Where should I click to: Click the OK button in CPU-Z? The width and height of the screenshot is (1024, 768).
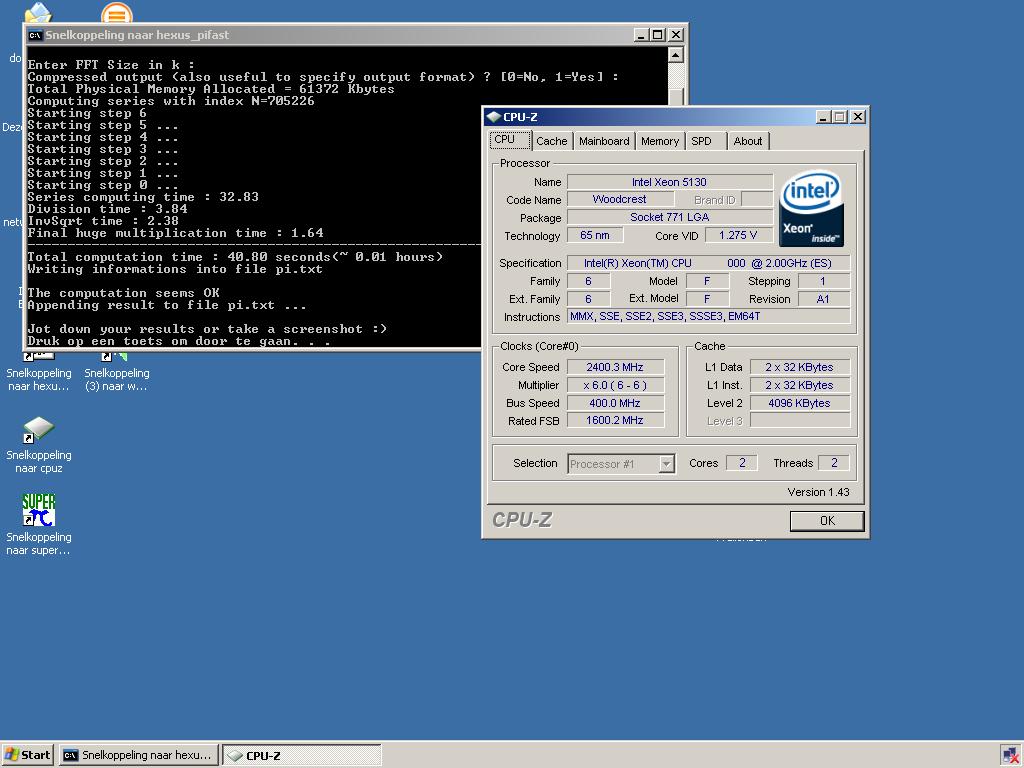[x=827, y=520]
